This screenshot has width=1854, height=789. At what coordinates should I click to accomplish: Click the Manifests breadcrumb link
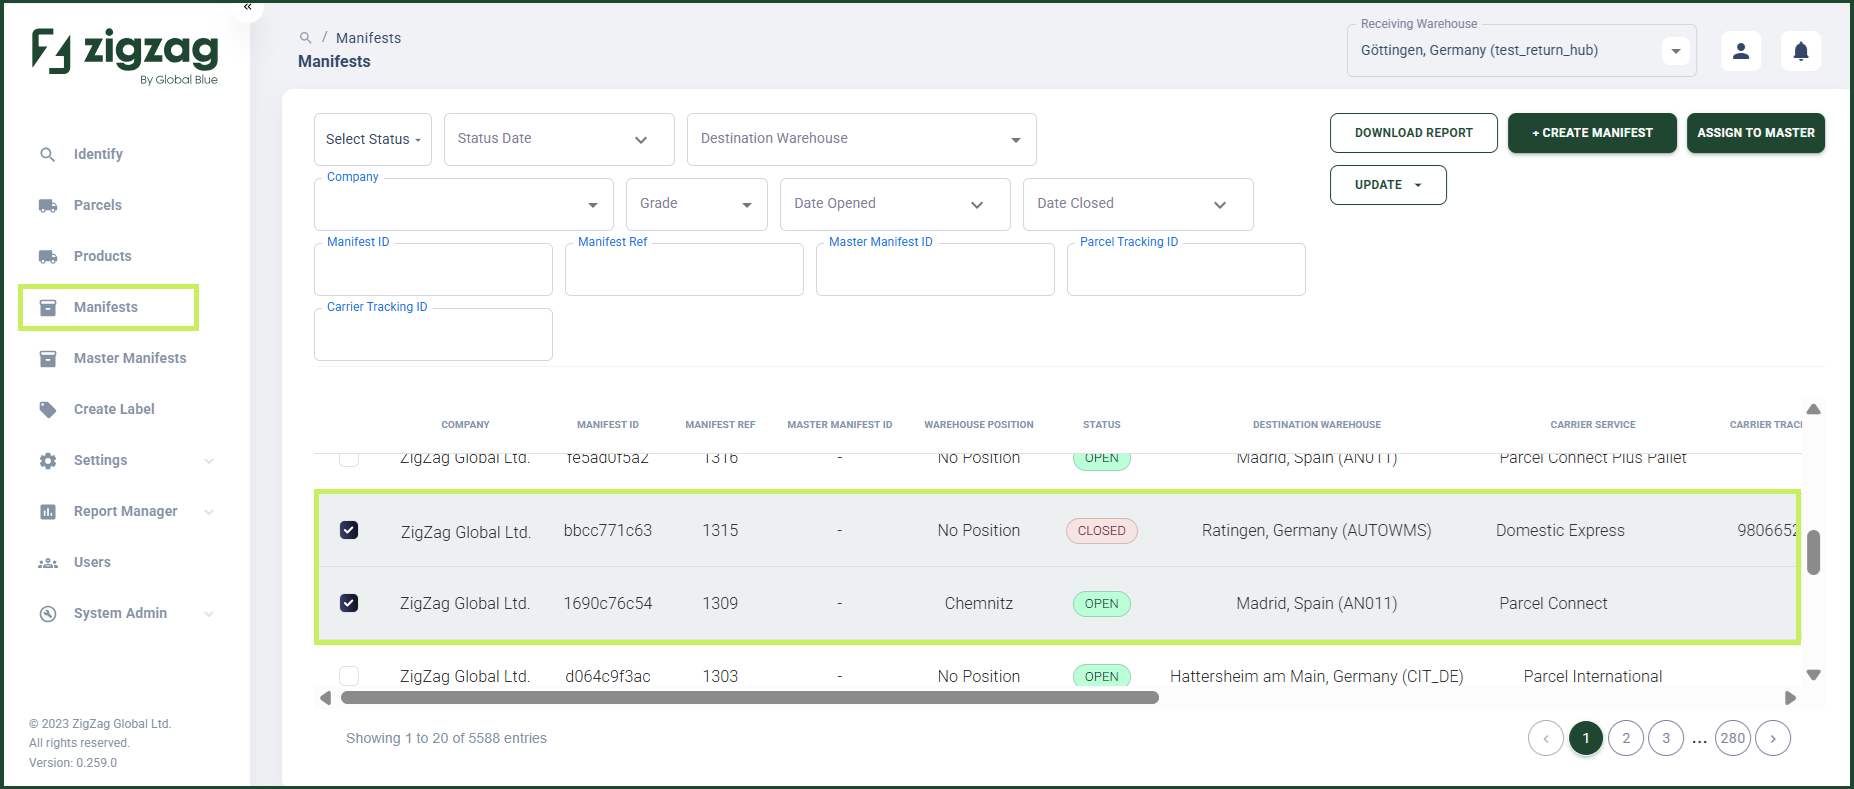click(x=368, y=38)
